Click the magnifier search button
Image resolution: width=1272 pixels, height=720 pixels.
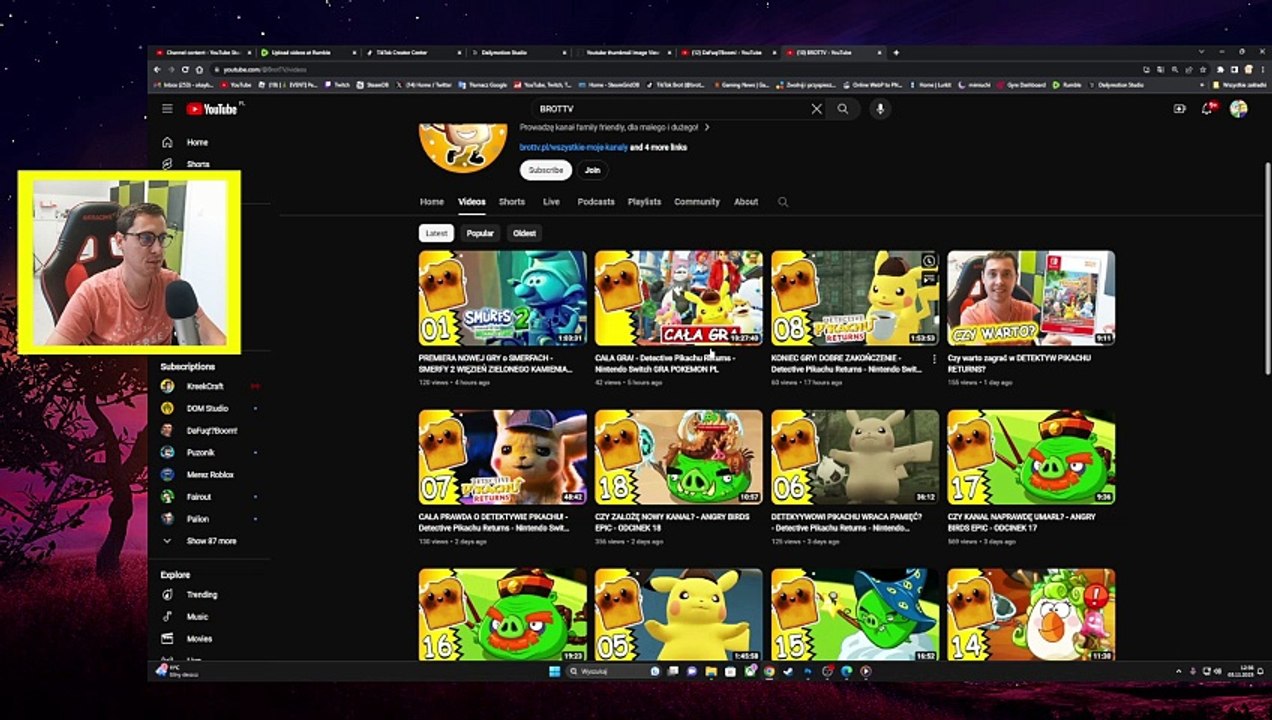pyautogui.click(x=843, y=108)
